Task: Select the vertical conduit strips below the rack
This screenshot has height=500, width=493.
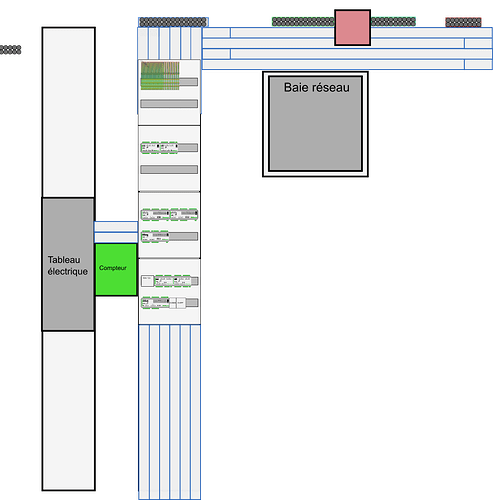Action: (x=170, y=412)
